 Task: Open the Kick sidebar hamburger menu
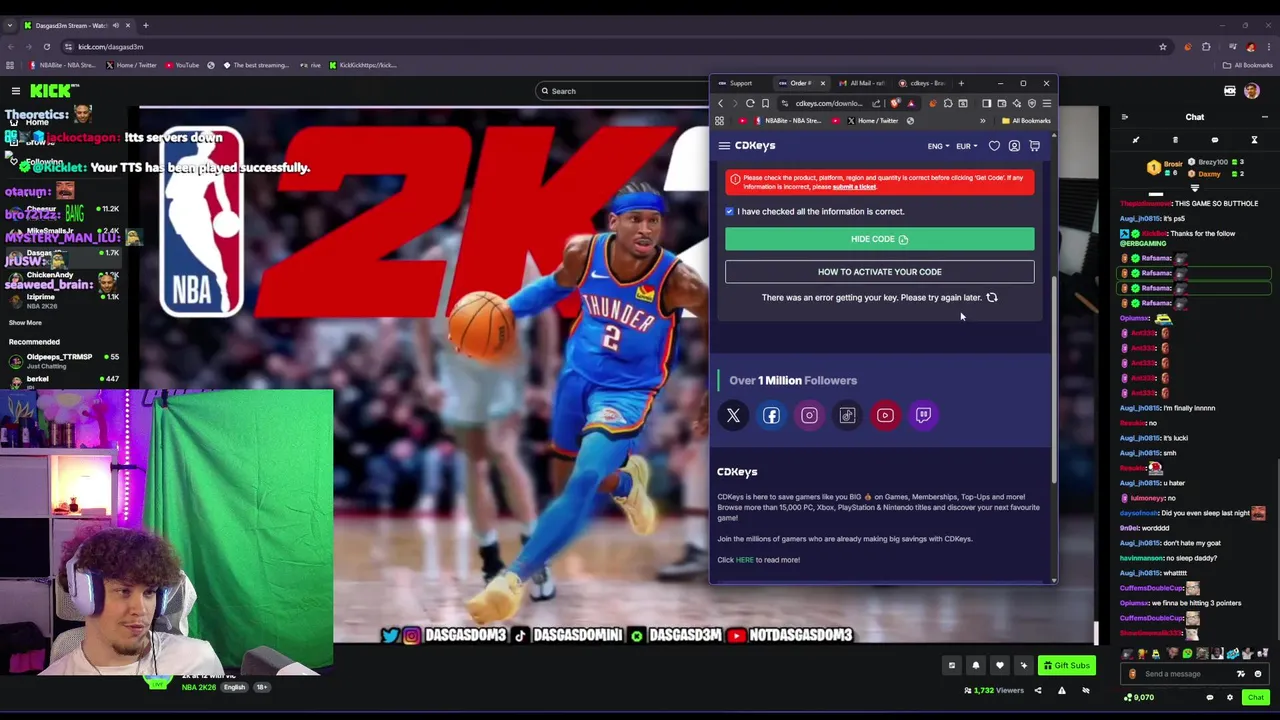pyautogui.click(x=16, y=91)
